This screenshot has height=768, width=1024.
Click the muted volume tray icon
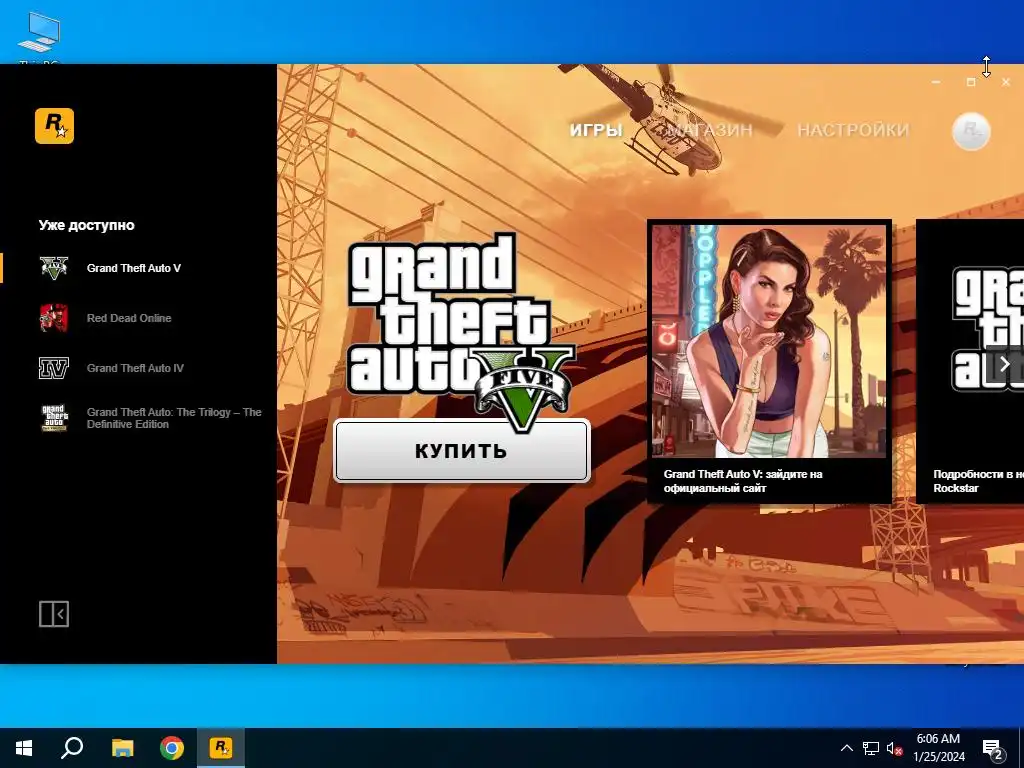pos(895,748)
